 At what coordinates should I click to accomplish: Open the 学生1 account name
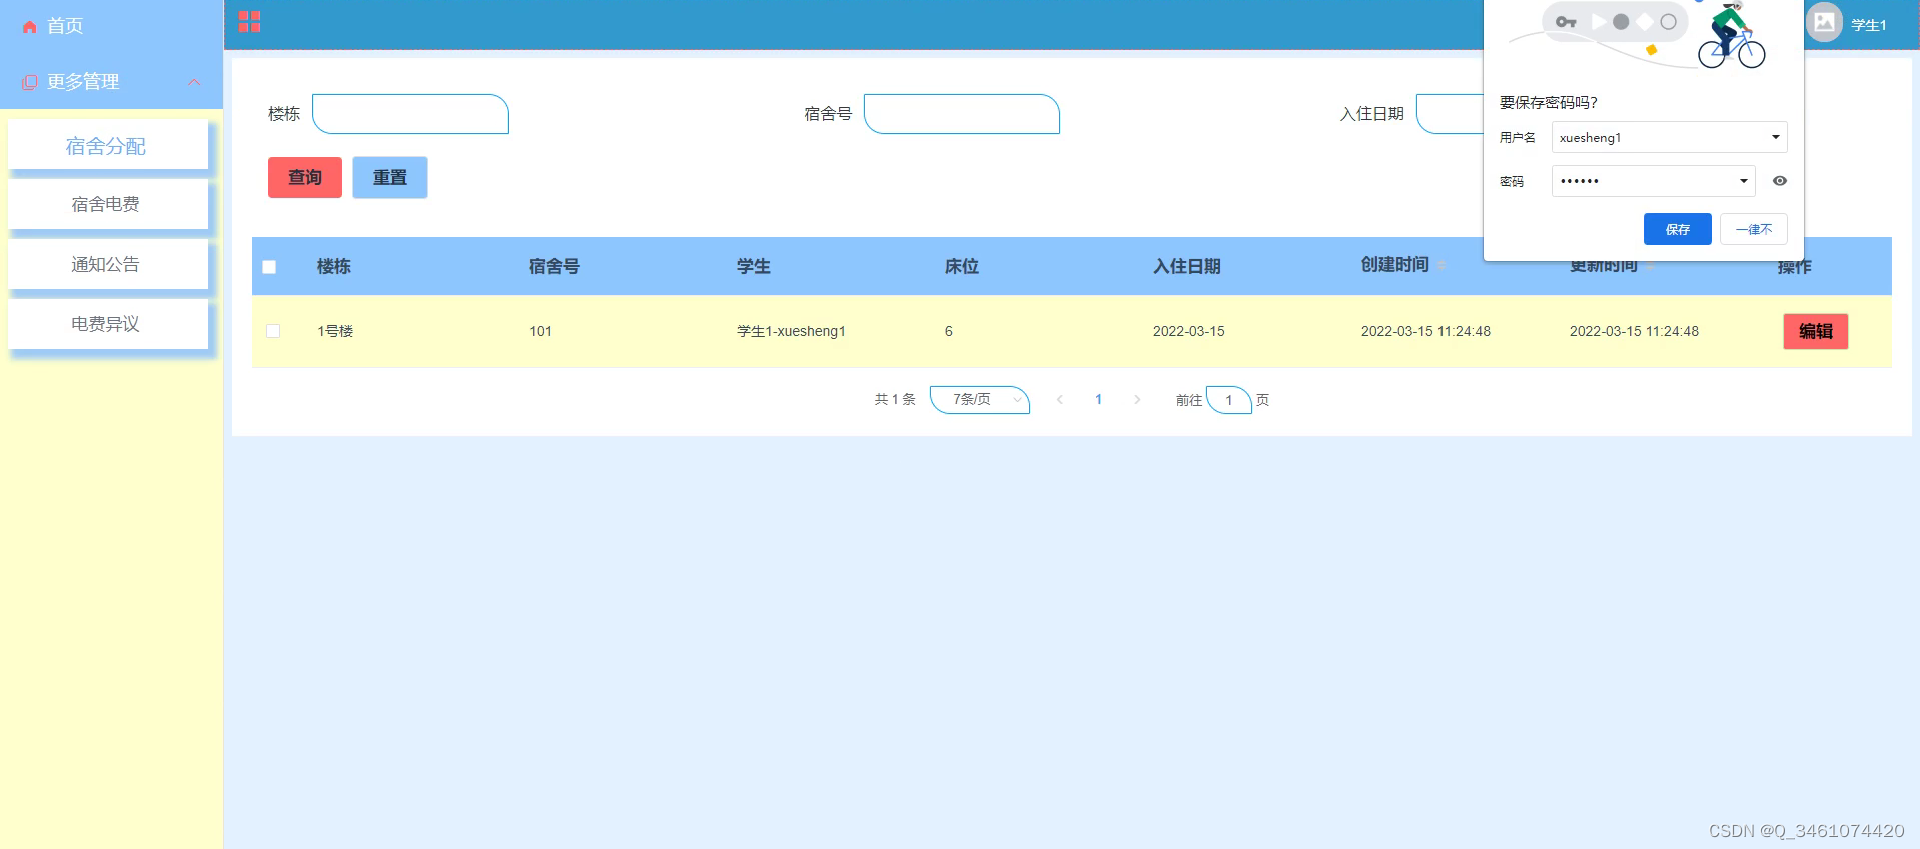pos(1868,25)
